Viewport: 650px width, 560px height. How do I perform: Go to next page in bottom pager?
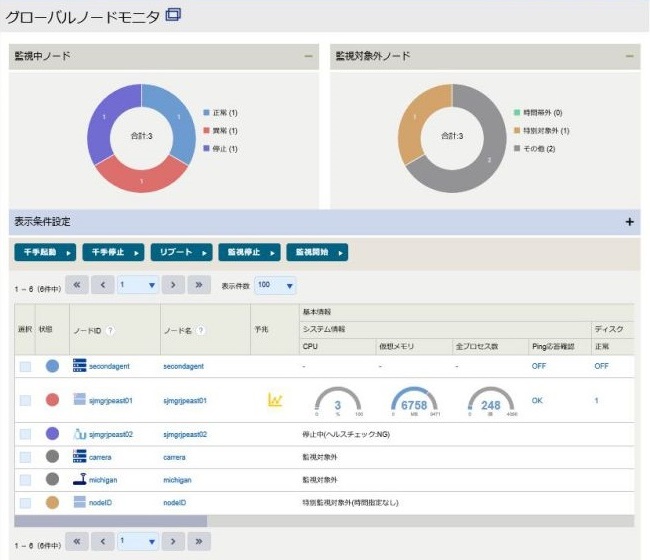point(173,541)
